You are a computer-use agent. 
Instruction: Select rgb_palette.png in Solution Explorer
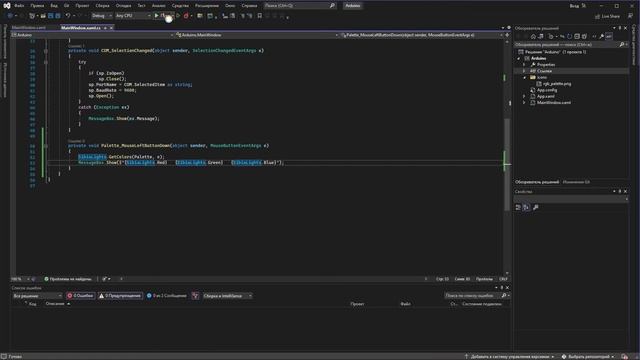click(557, 84)
